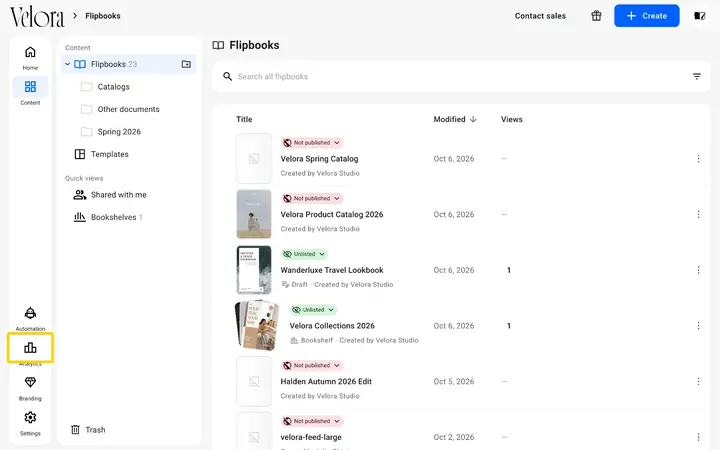Screen dimensions: 720x450
Task: Open the Other documents folder
Action: click(x=128, y=109)
